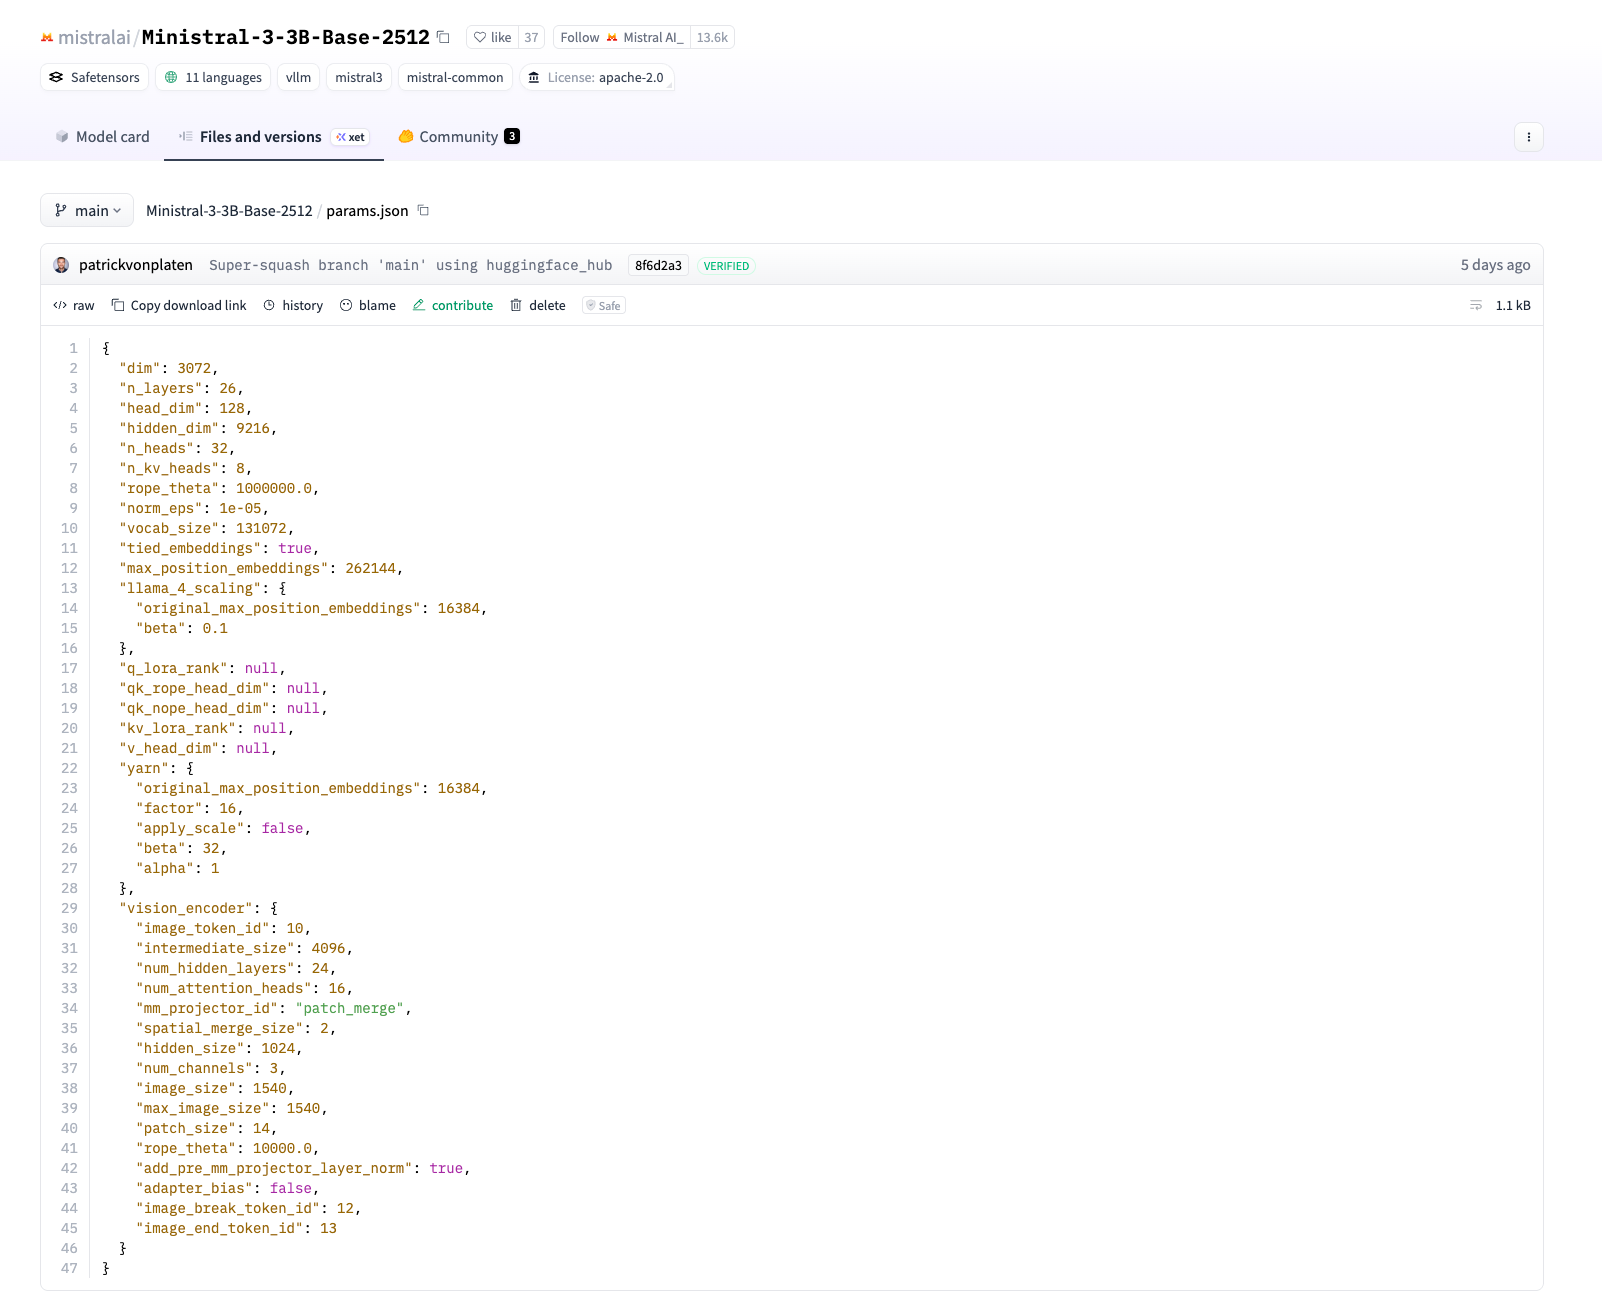Delete the params.json file
This screenshot has height=1314, width=1602.
pos(538,305)
